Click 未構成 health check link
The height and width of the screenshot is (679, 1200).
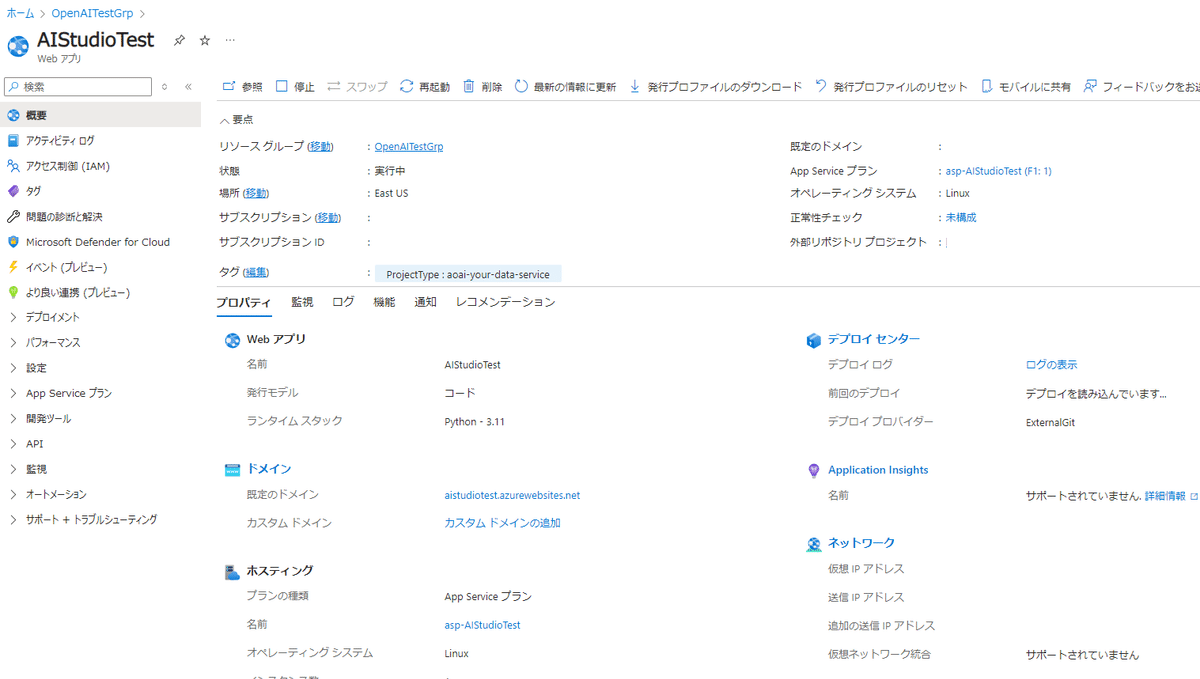961,217
